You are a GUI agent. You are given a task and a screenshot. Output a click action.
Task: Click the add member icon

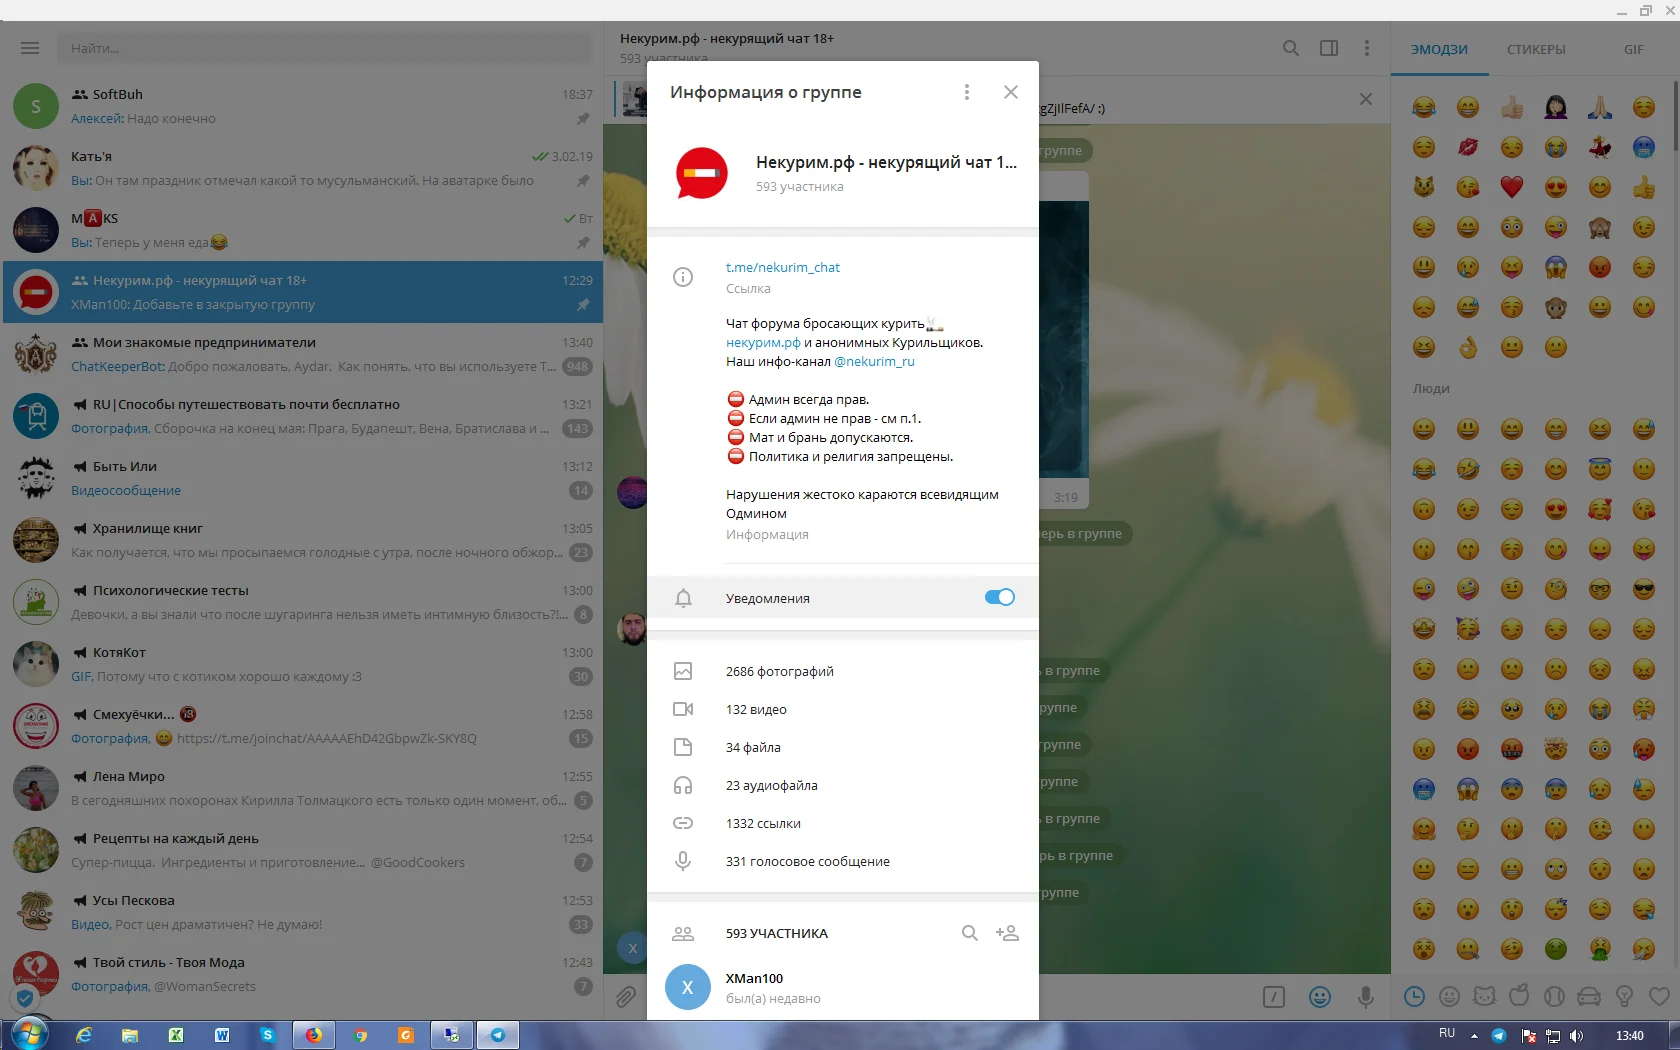1007,933
